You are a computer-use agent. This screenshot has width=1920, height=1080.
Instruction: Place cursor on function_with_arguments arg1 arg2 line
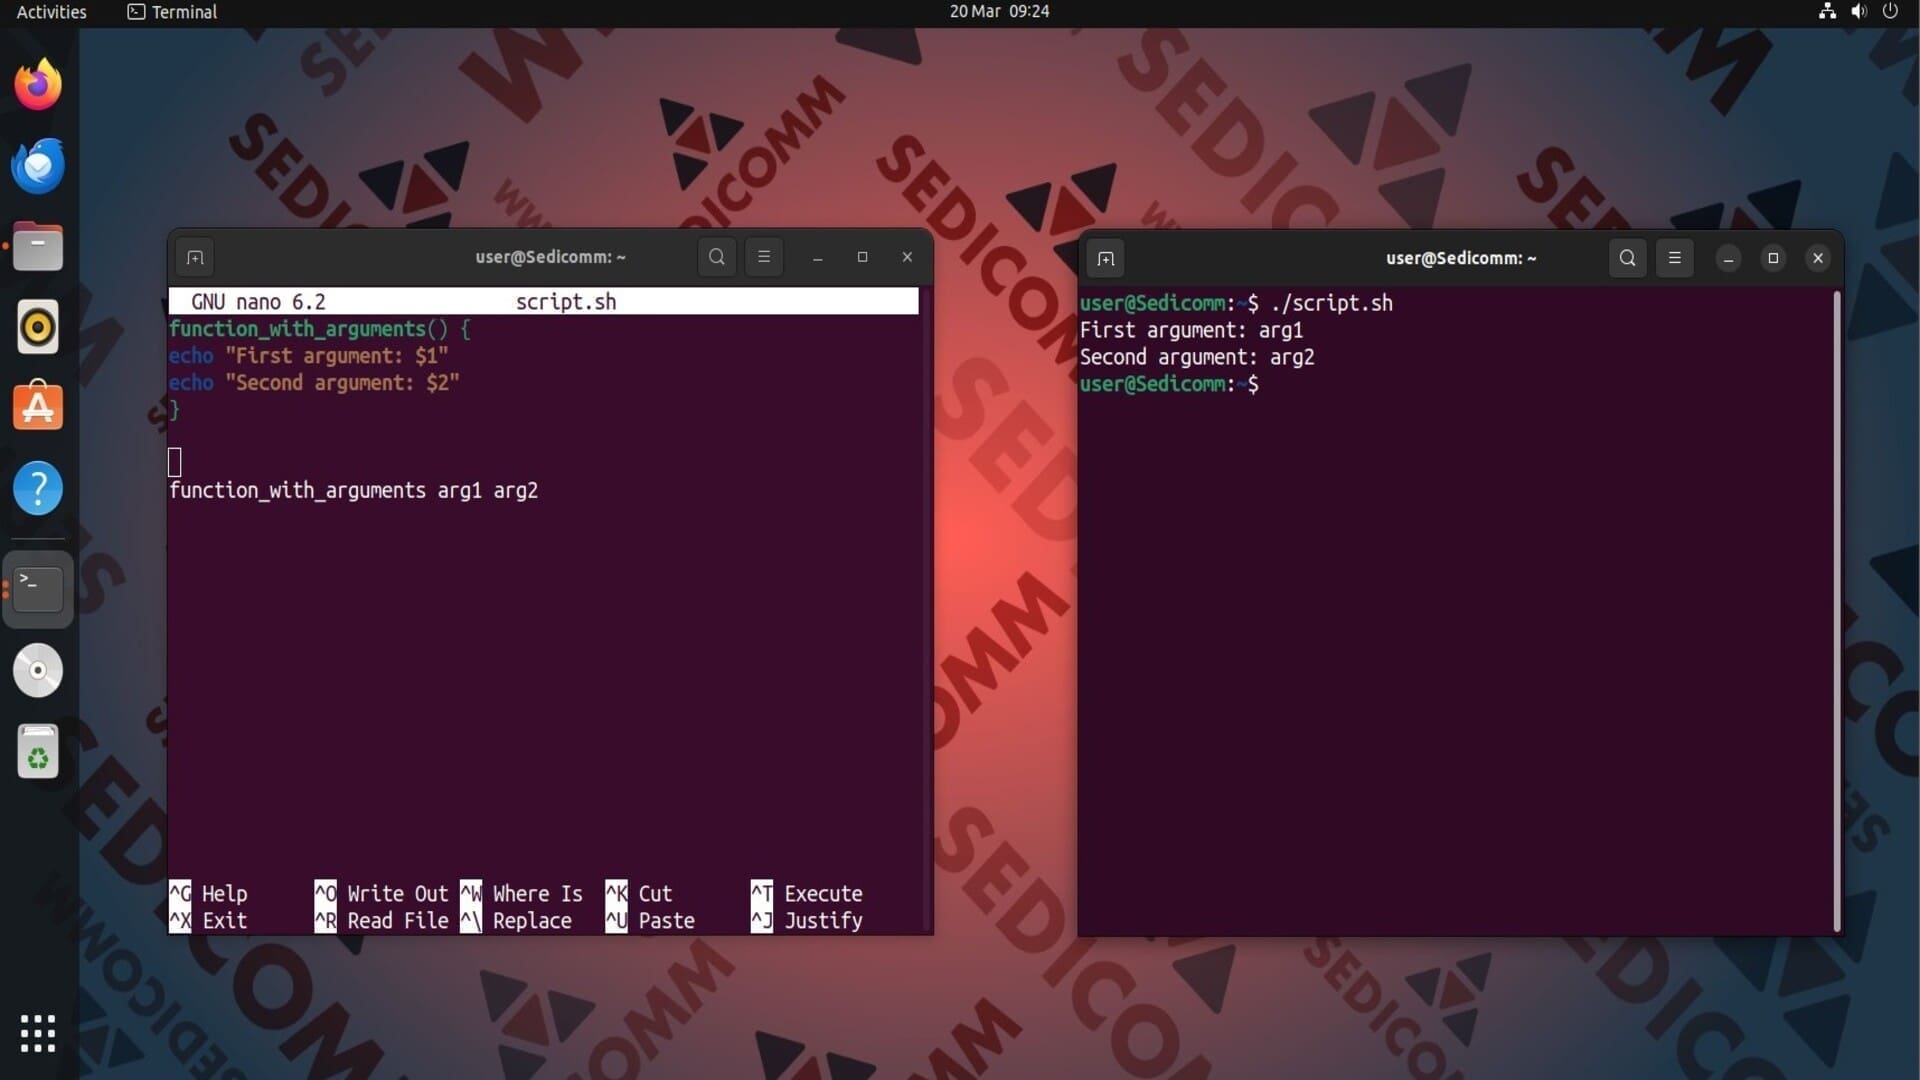[353, 491]
